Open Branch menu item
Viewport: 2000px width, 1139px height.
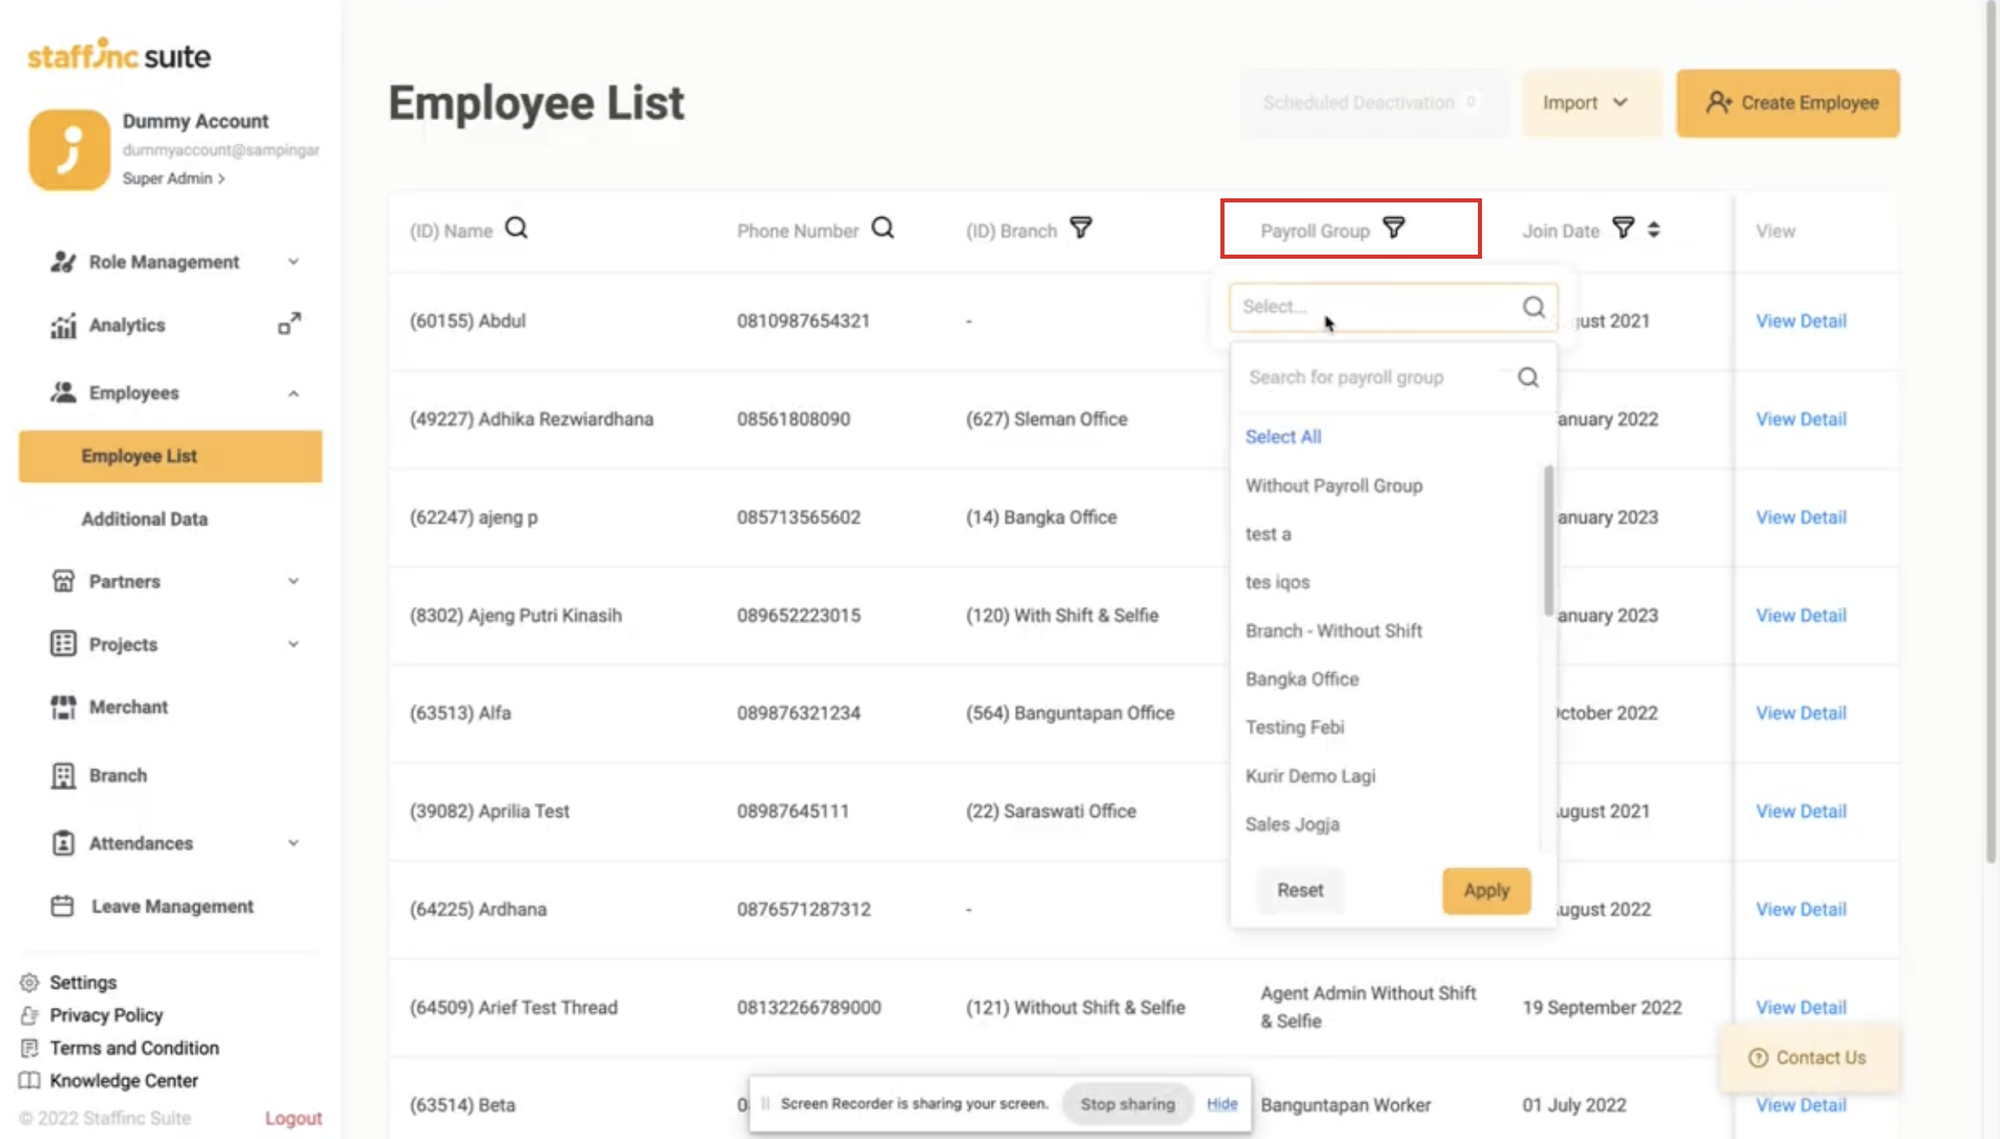pos(118,775)
